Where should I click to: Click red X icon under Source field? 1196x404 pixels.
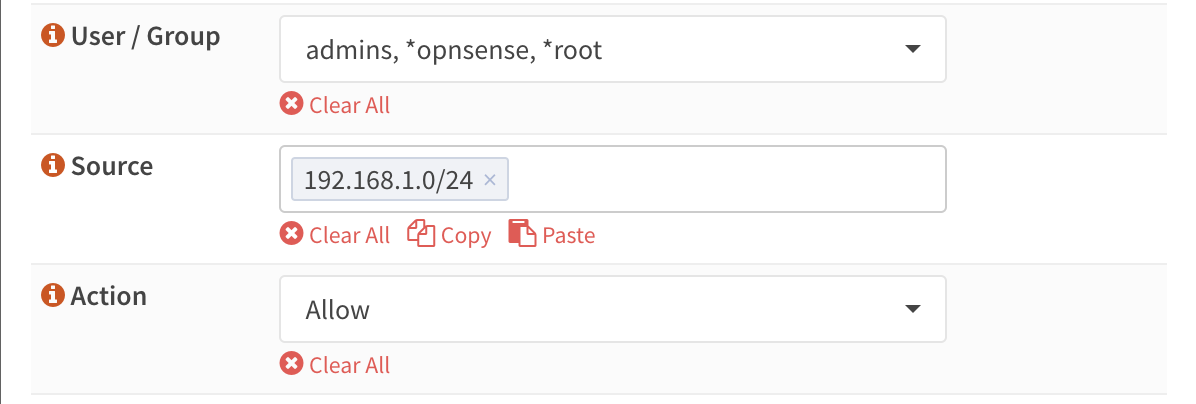(x=291, y=235)
